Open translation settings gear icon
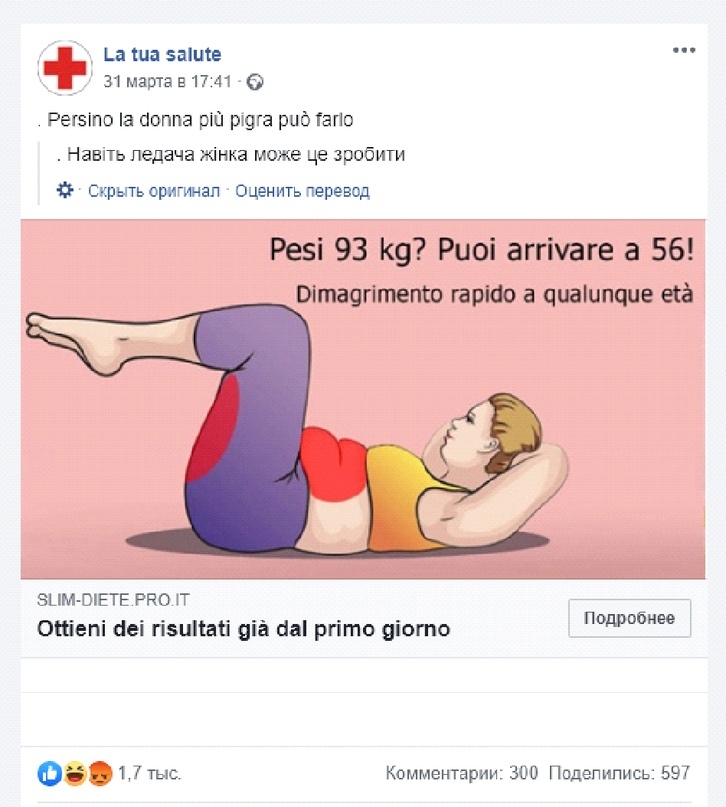Screen dimensions: 726x807 pyautogui.click(x=65, y=190)
